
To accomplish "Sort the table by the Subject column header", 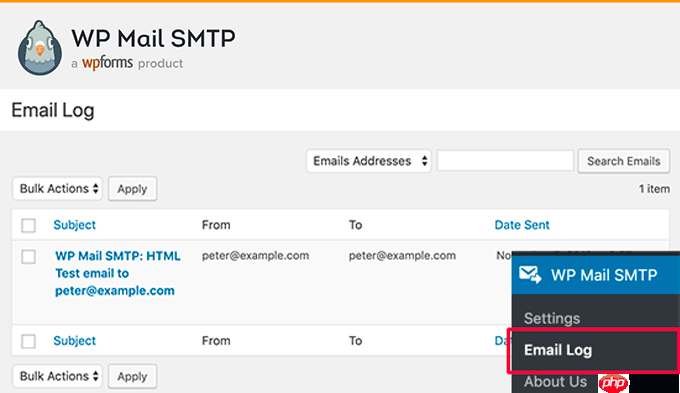I will click(75, 225).
